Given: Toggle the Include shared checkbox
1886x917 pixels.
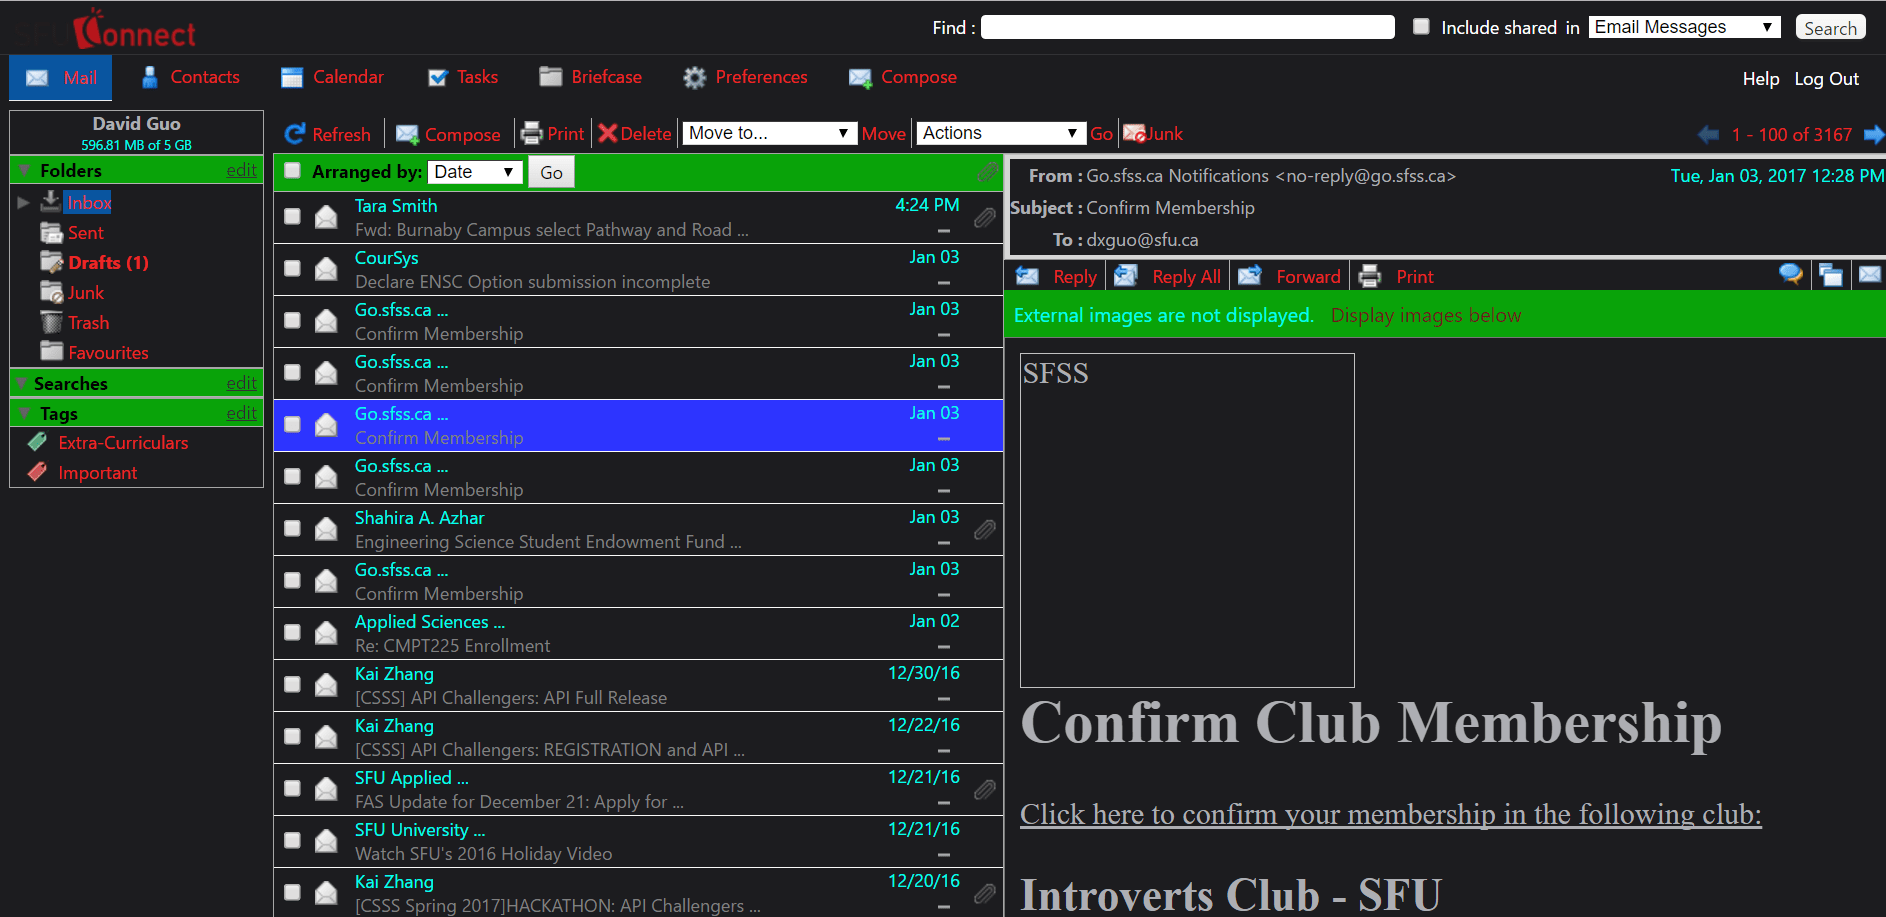Looking at the screenshot, I should click(1421, 27).
